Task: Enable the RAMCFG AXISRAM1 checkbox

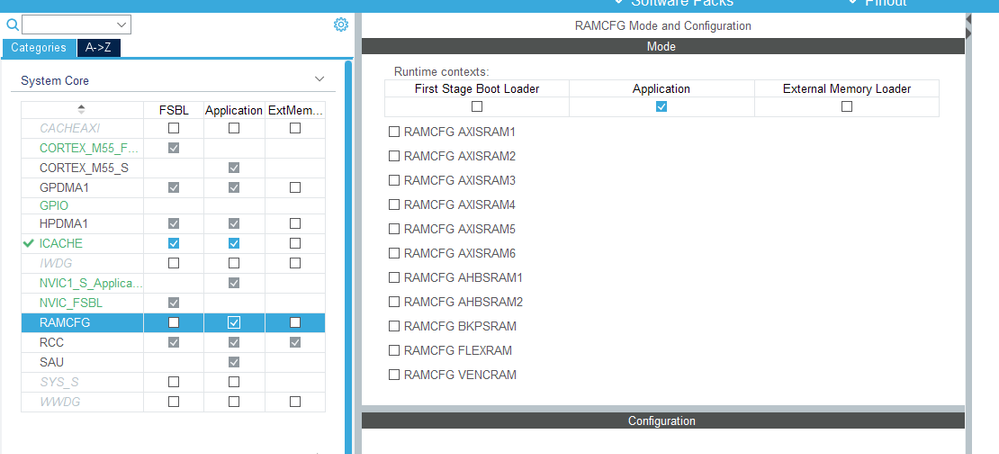Action: [x=394, y=132]
